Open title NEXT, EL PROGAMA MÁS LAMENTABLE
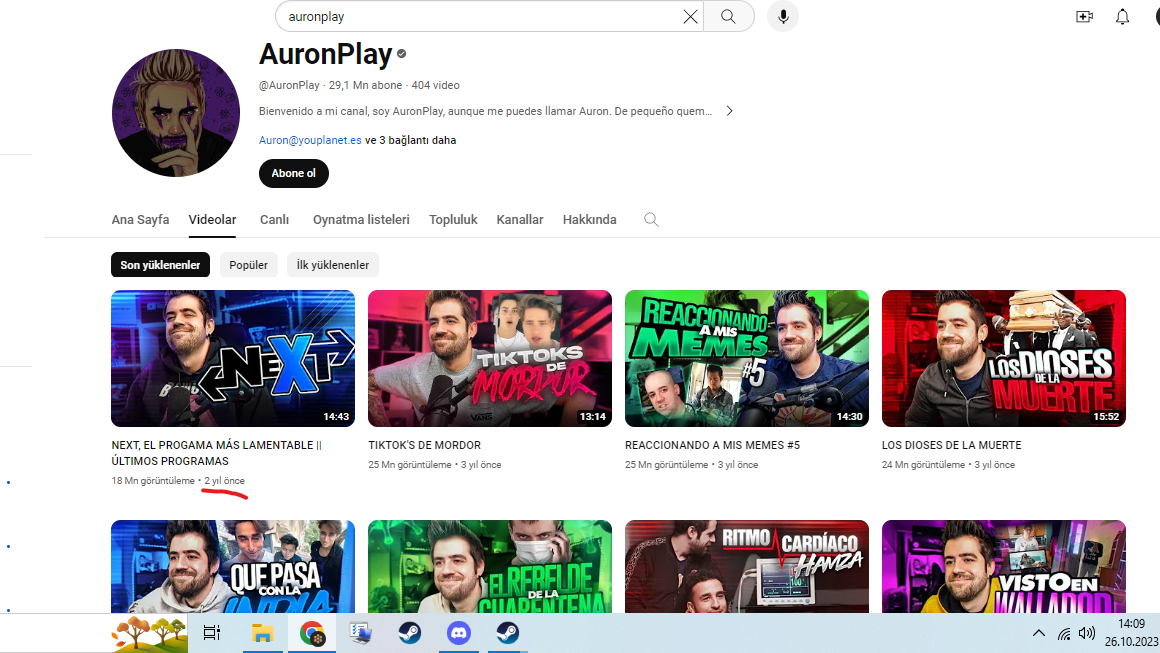 click(x=217, y=453)
